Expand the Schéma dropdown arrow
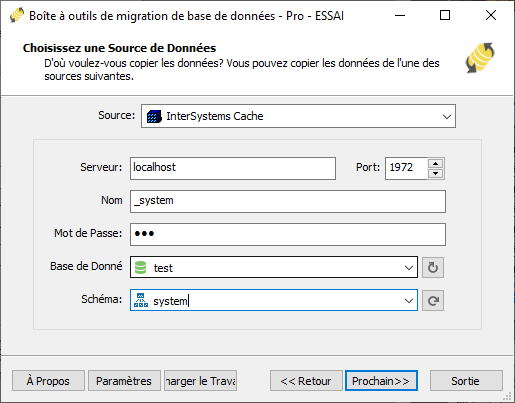 coord(409,301)
